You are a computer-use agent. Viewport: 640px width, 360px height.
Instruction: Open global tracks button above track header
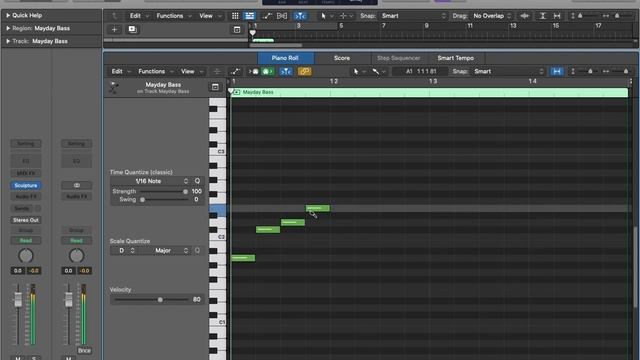coord(237,29)
